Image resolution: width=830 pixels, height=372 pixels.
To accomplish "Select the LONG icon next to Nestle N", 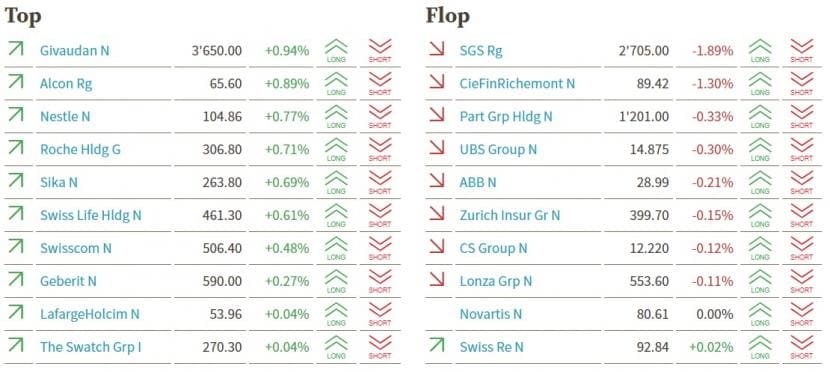I will (x=336, y=116).
